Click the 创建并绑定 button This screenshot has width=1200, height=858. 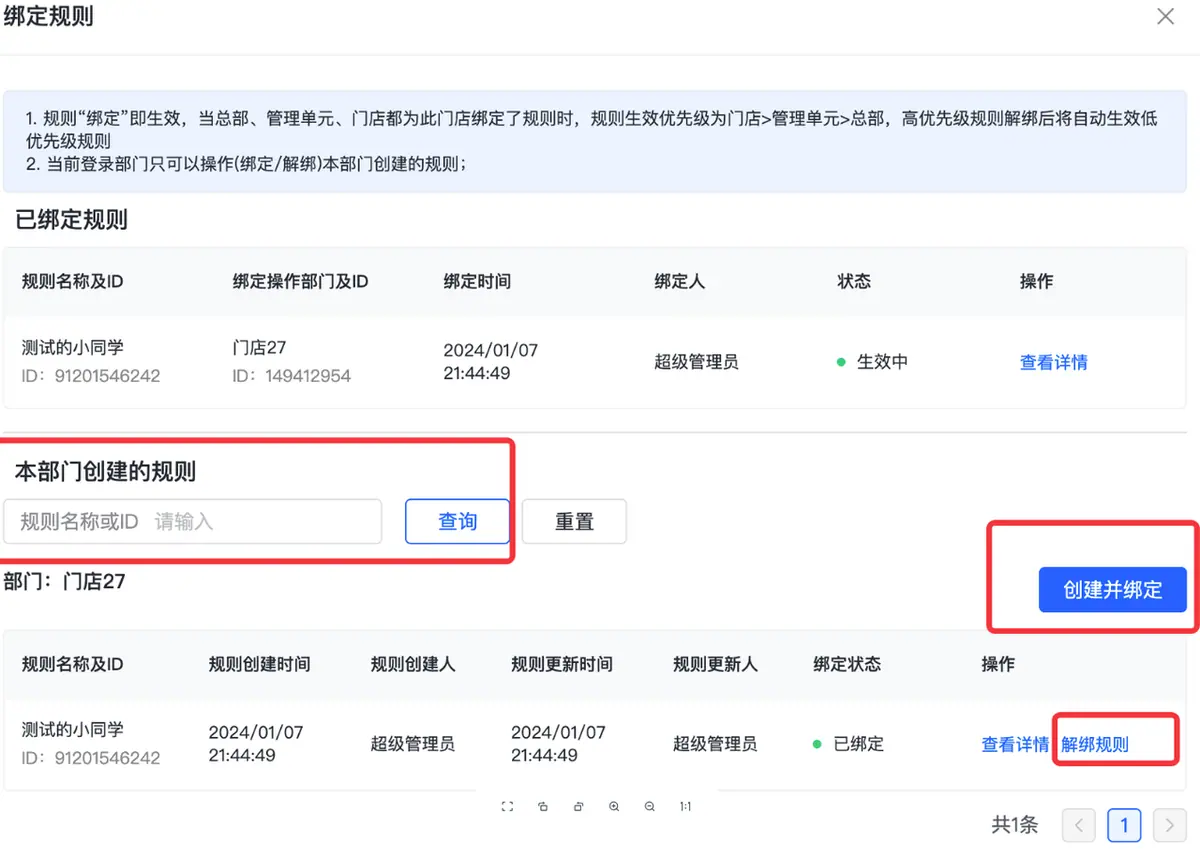click(x=1112, y=590)
